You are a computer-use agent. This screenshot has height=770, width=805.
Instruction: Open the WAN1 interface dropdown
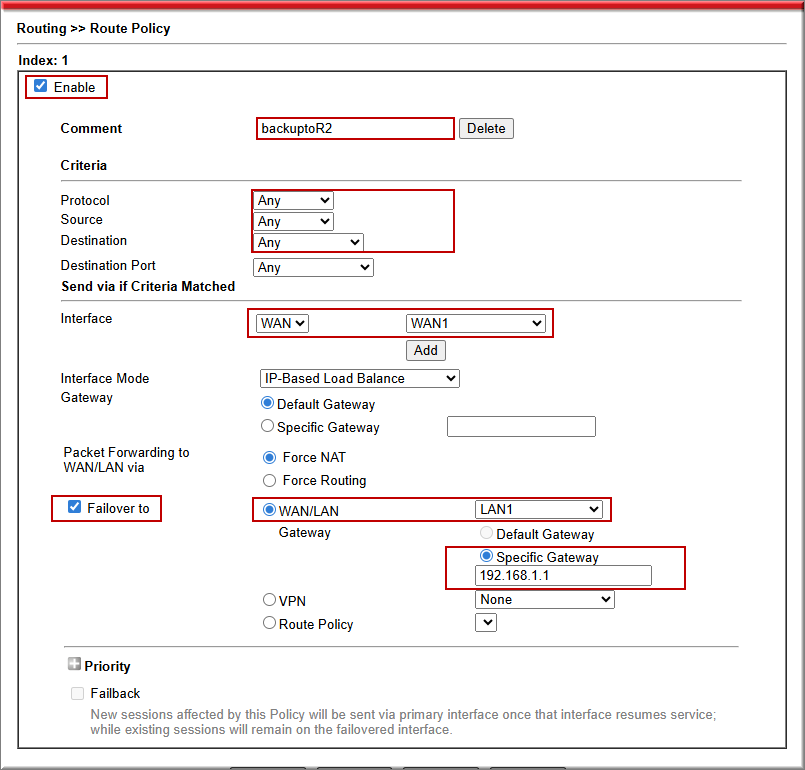pos(476,323)
